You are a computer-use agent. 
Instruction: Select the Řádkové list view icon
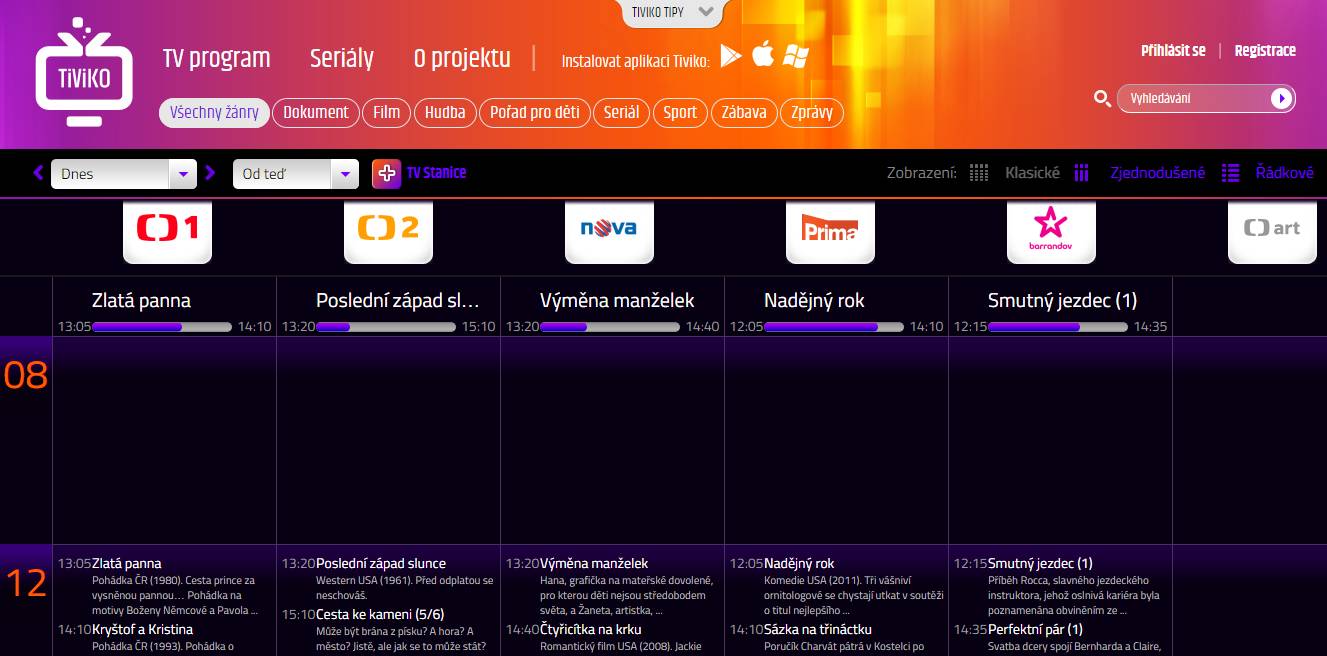[x=1231, y=173]
